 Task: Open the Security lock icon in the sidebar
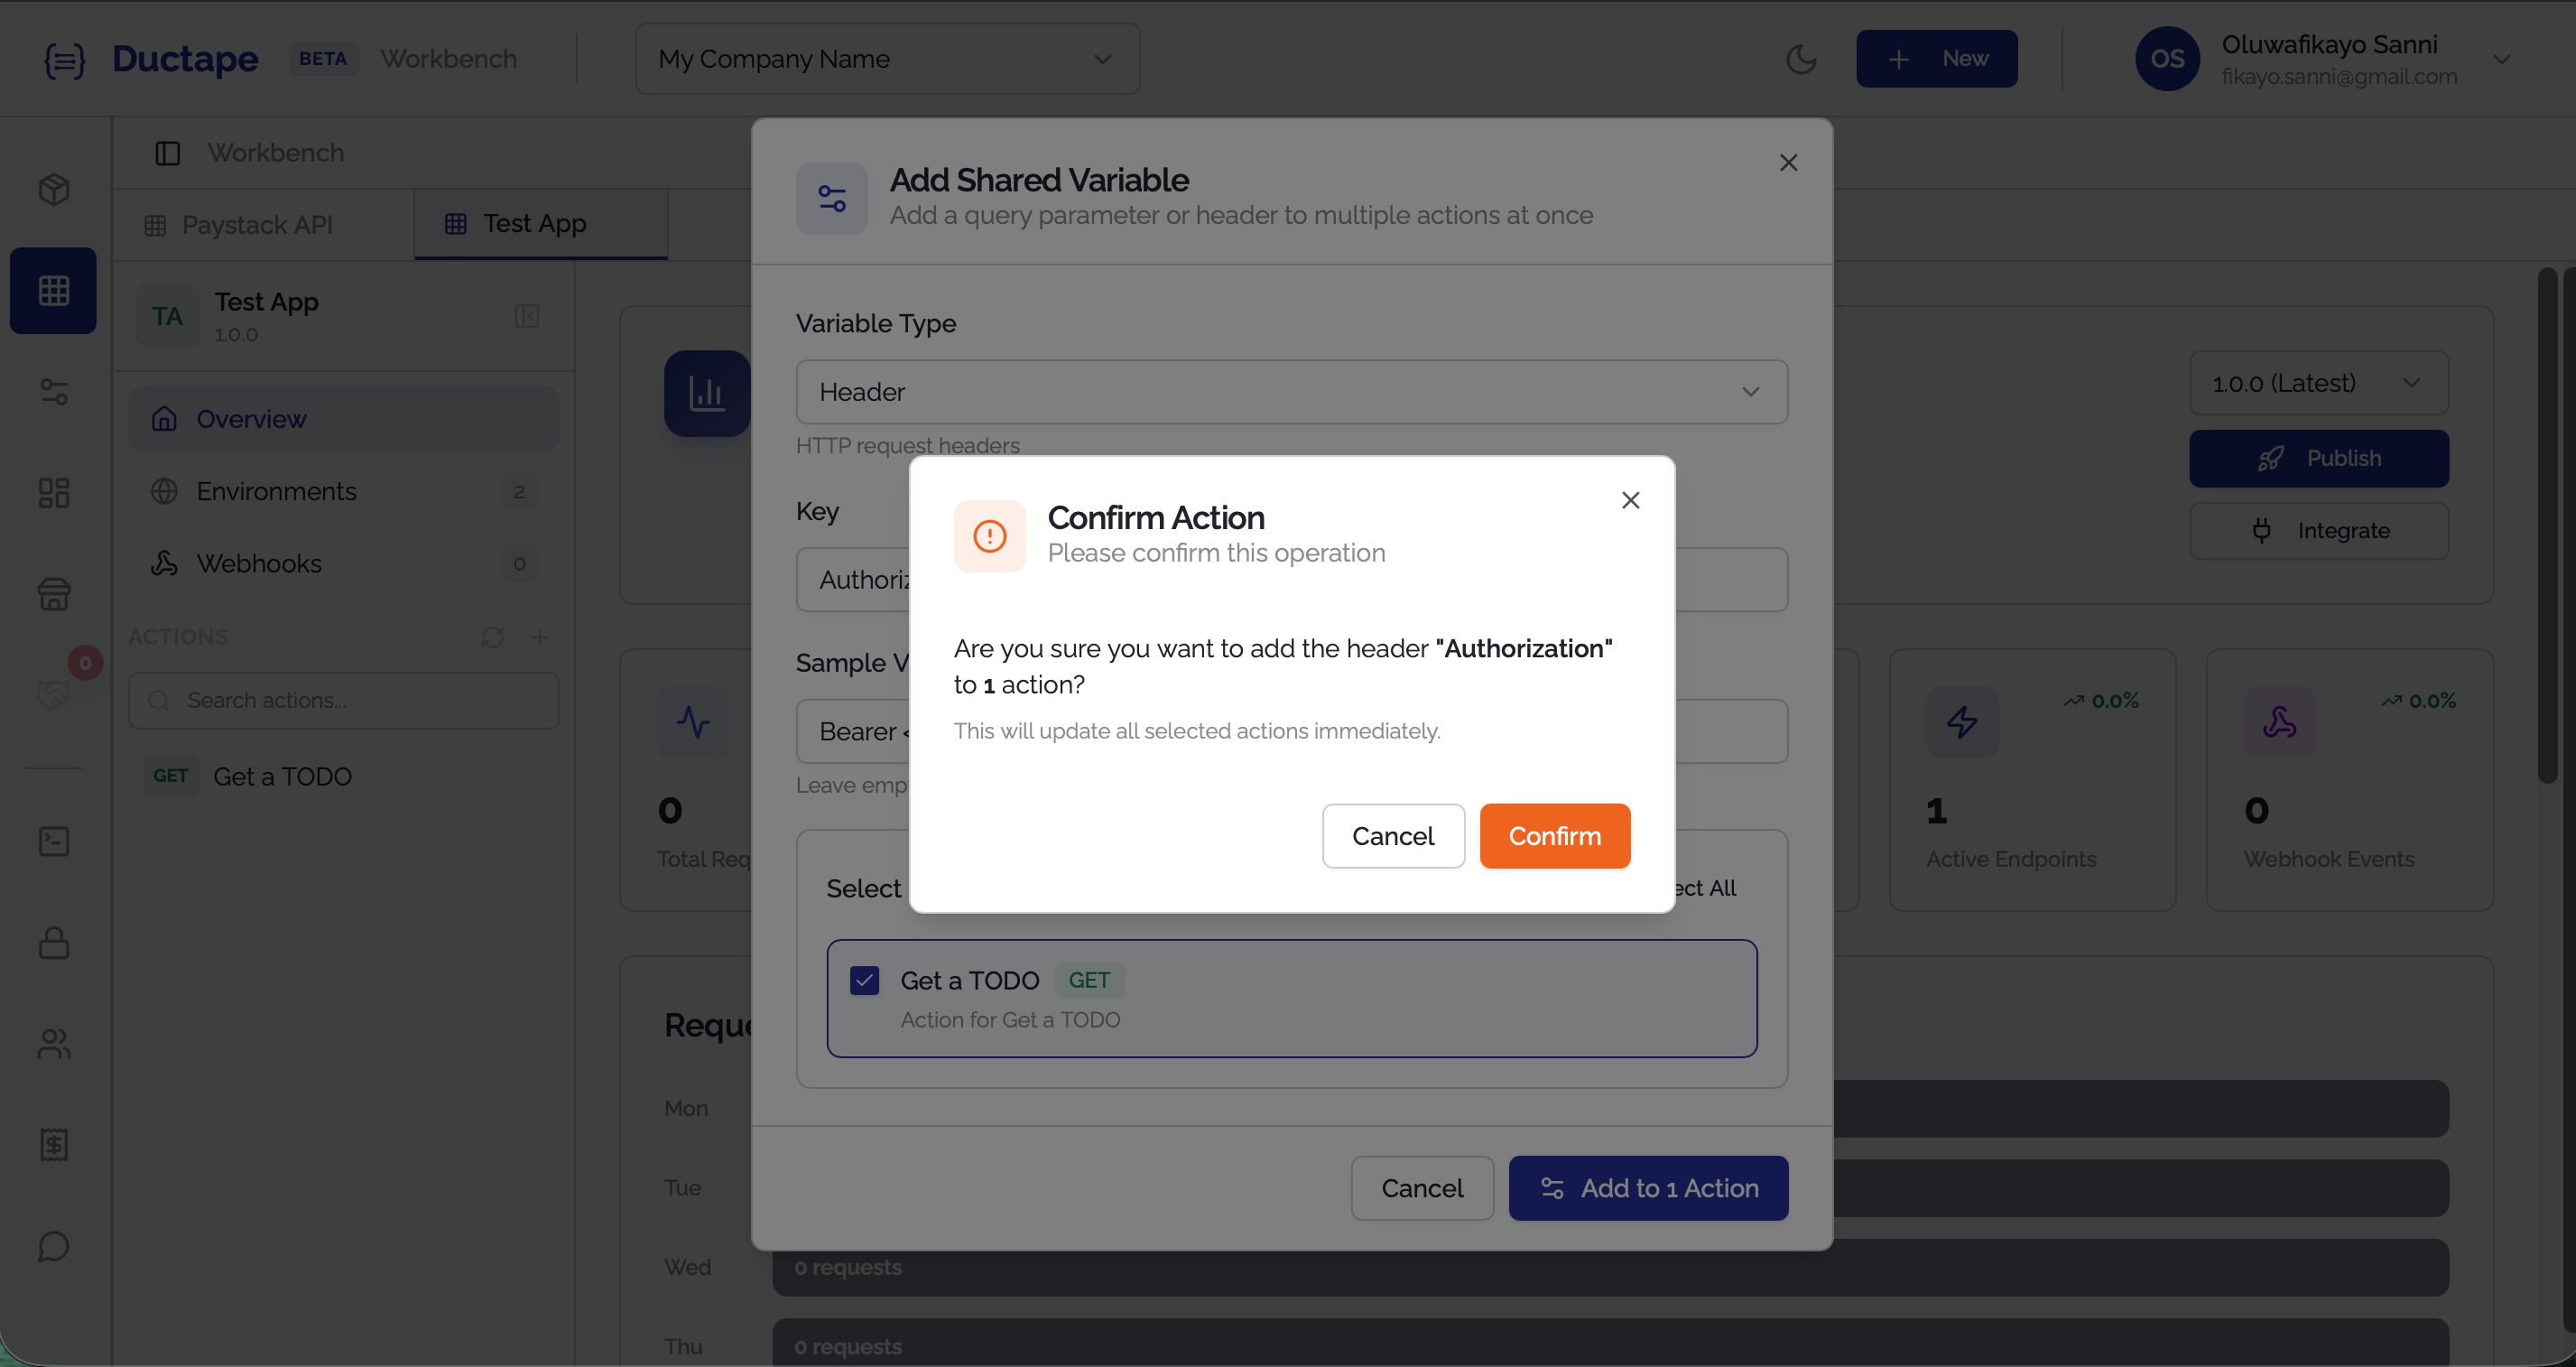(x=53, y=943)
